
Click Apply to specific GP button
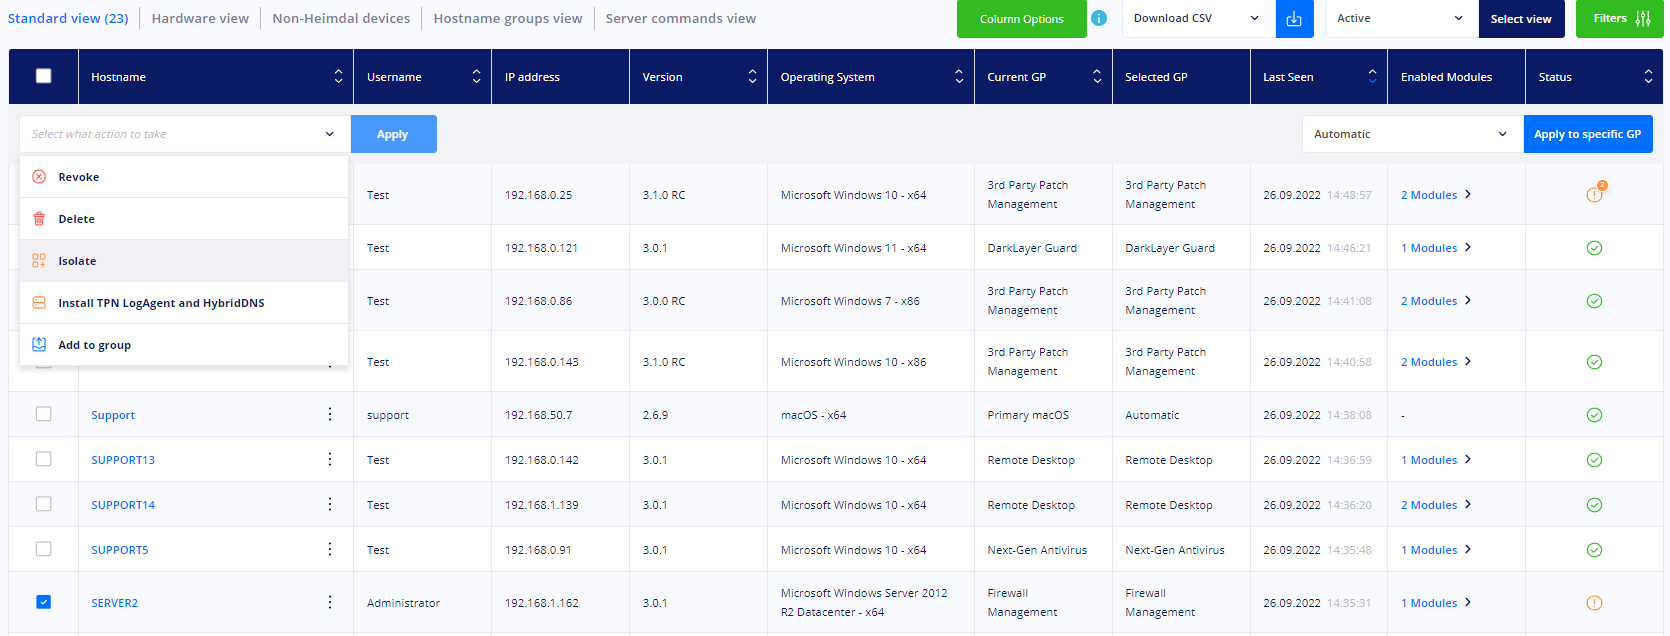tap(1588, 134)
